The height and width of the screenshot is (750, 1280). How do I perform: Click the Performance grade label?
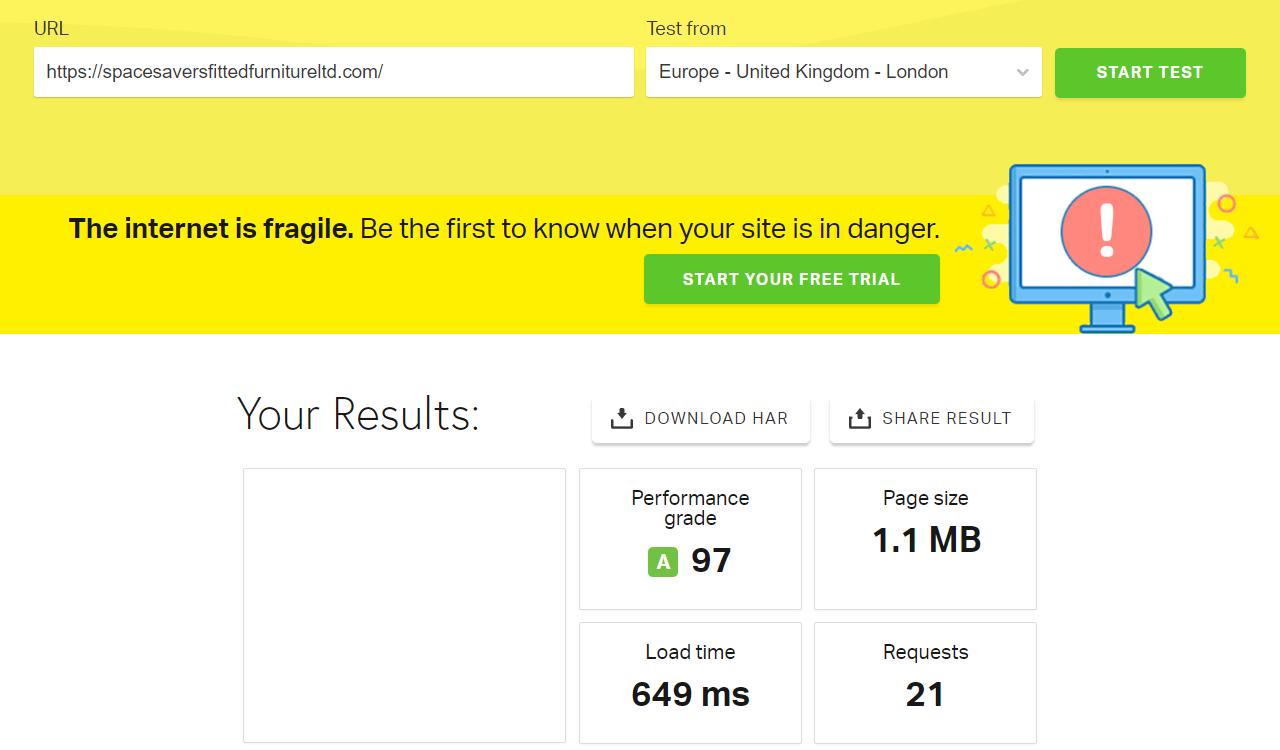(690, 508)
